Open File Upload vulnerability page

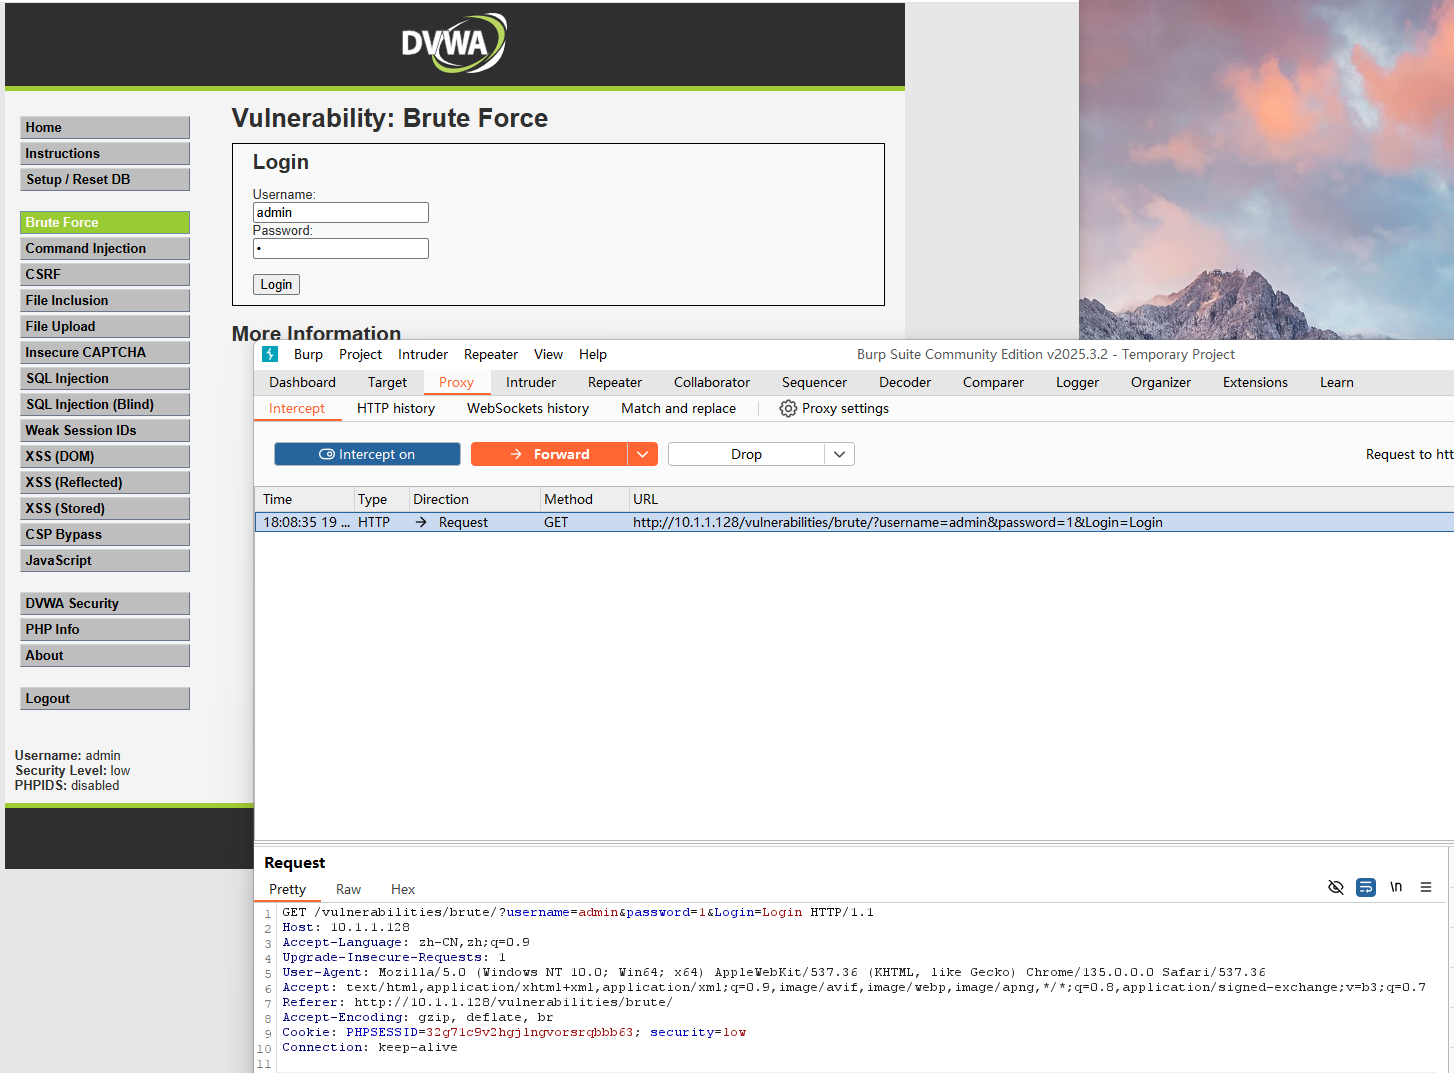[105, 326]
